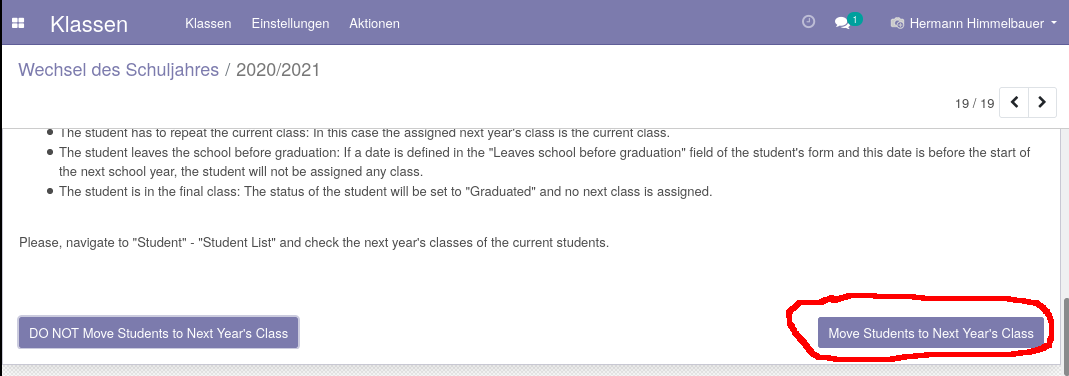Click the green notification badge showing 1
The height and width of the screenshot is (376, 1069).
[x=856, y=18]
